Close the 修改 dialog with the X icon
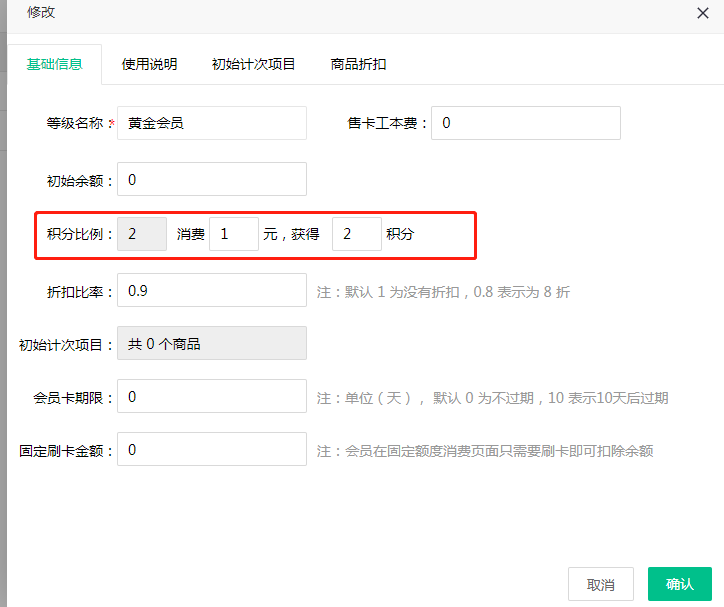Screen dimensions: 724x607 point(702,12)
